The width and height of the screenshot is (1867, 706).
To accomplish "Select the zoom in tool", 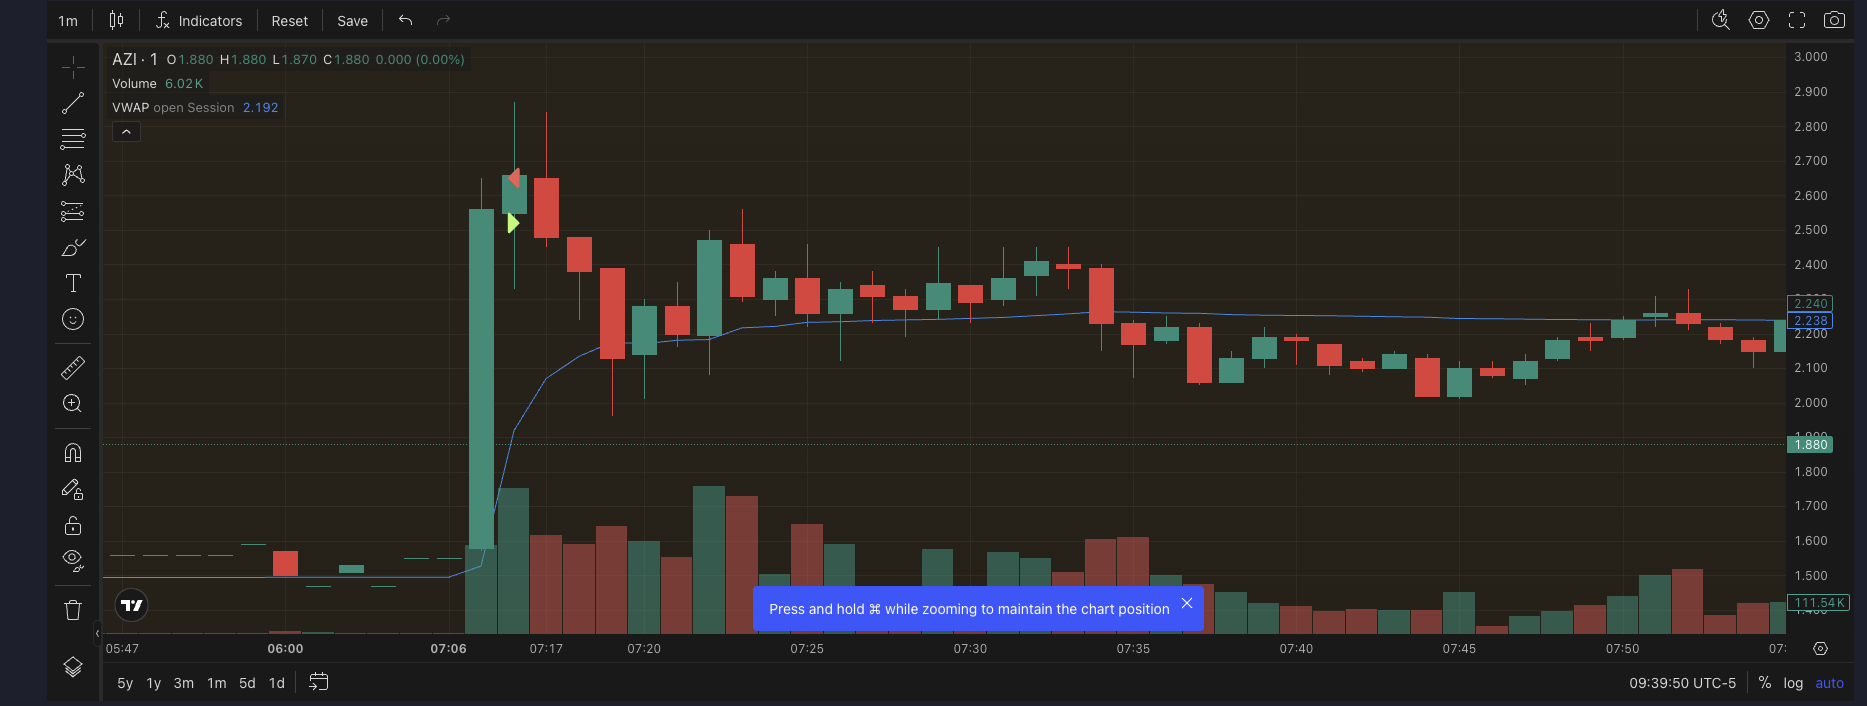I will (73, 404).
